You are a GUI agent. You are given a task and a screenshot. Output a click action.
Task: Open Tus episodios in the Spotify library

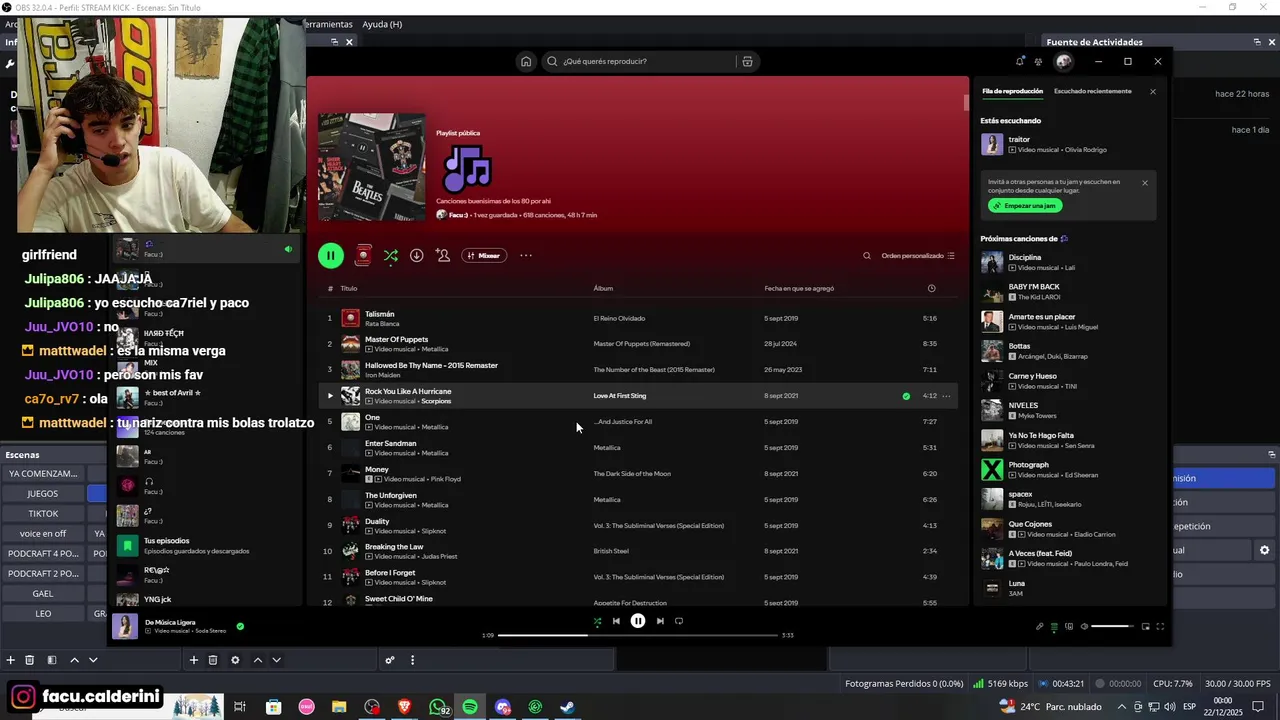[207, 546]
